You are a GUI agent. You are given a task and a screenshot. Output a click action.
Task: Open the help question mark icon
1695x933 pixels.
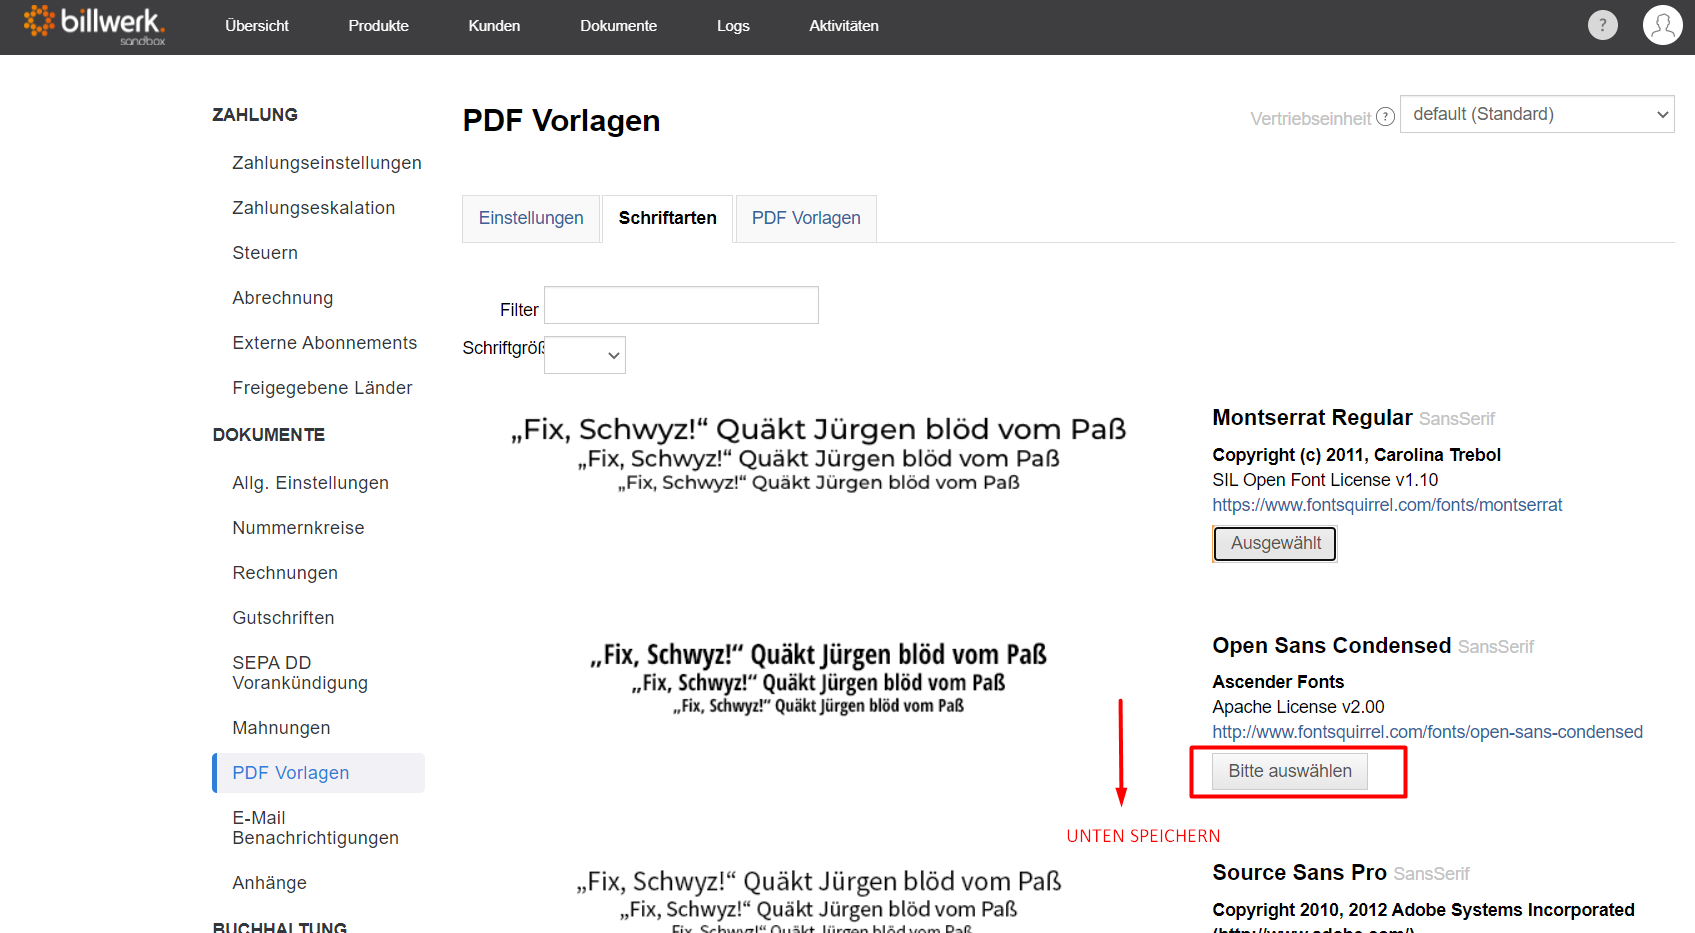coord(1602,25)
